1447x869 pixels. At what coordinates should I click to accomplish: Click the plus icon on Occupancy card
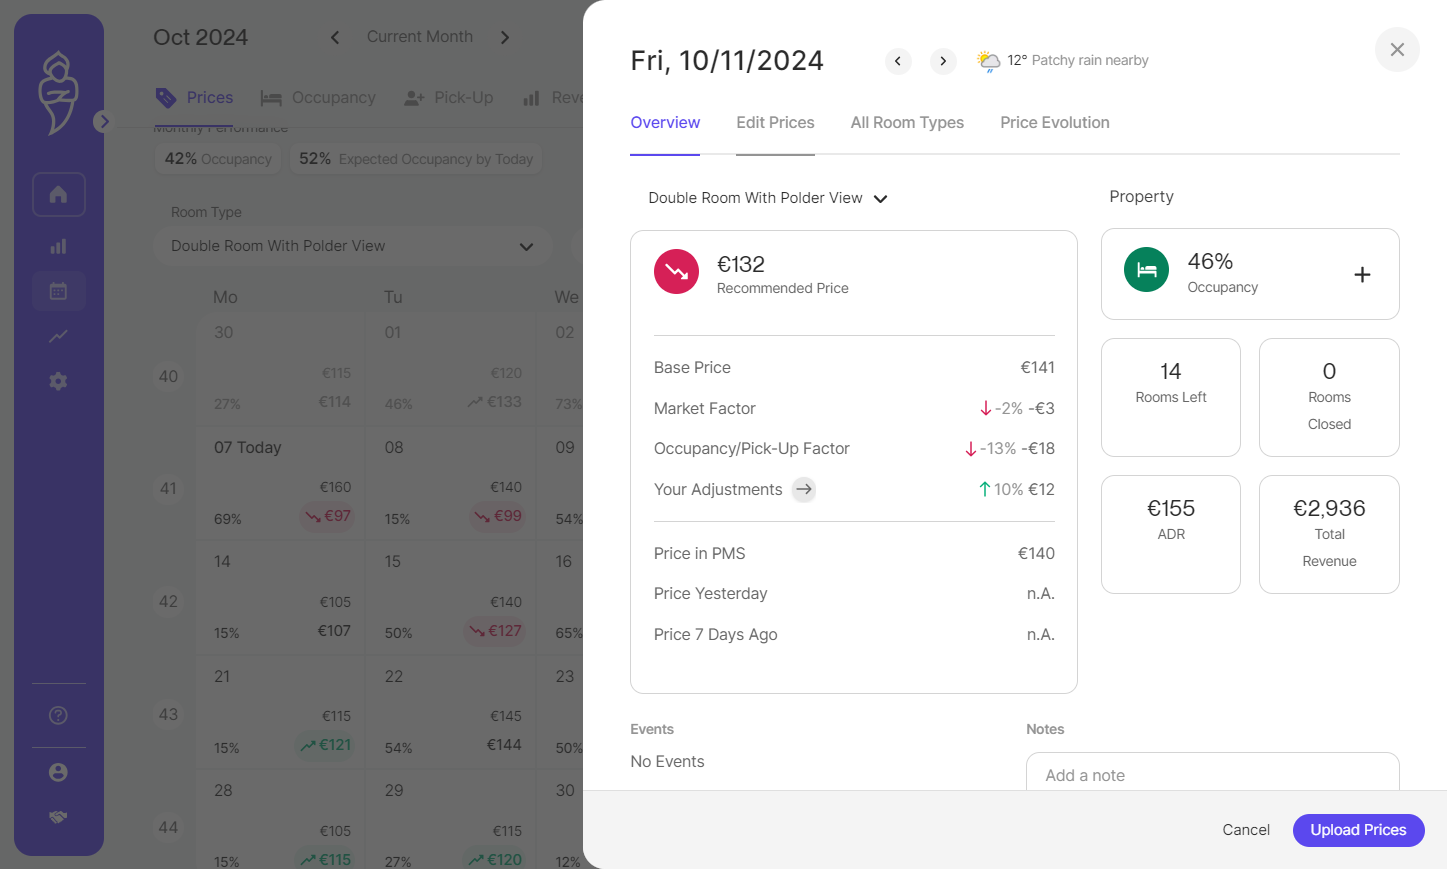[1362, 274]
